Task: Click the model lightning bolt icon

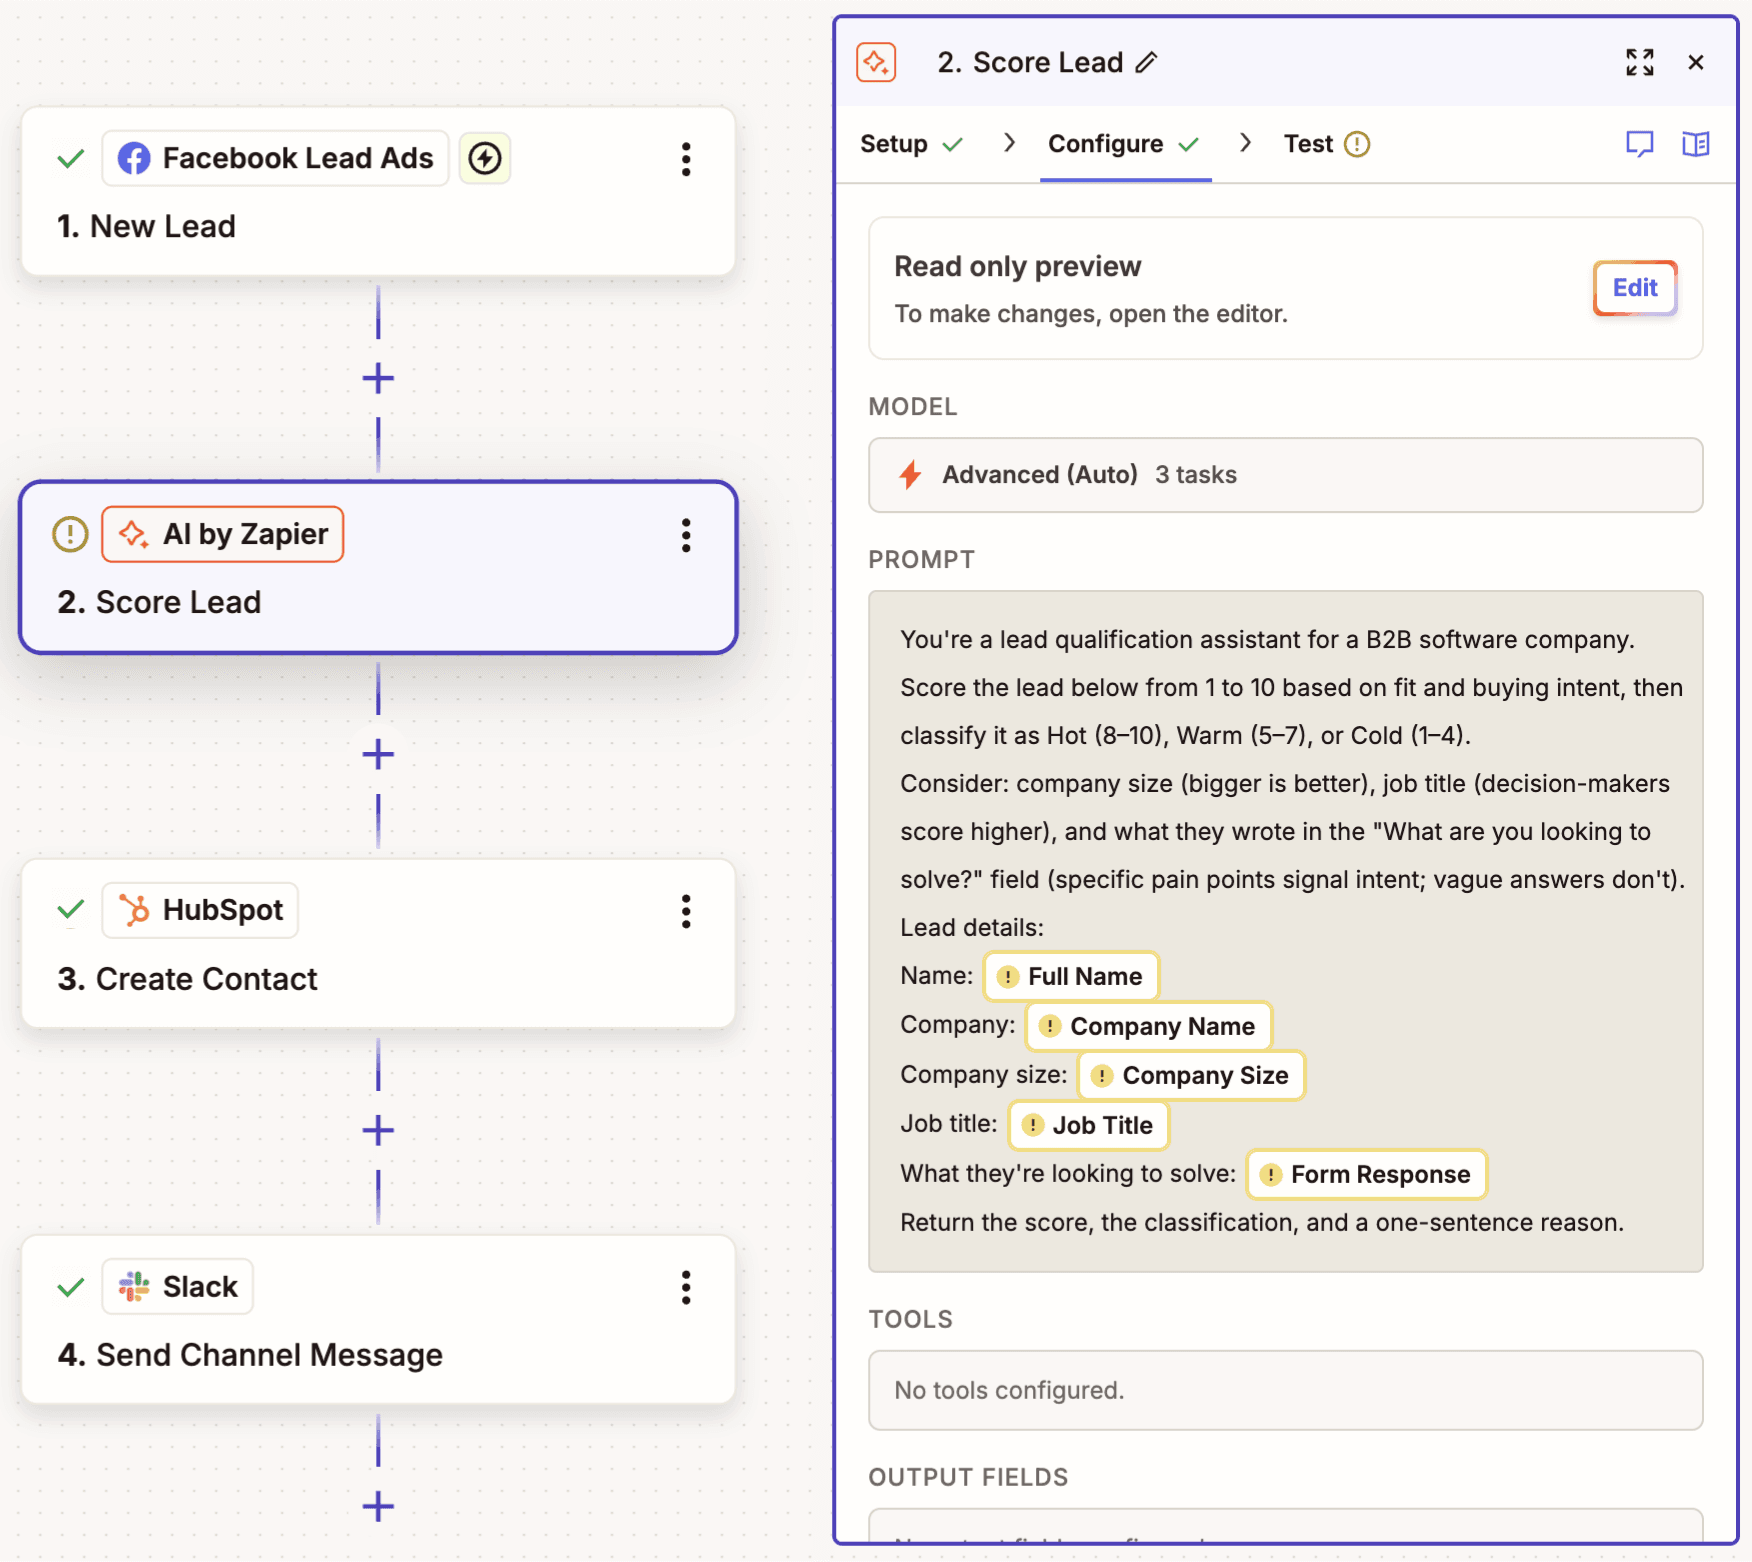Action: point(910,475)
